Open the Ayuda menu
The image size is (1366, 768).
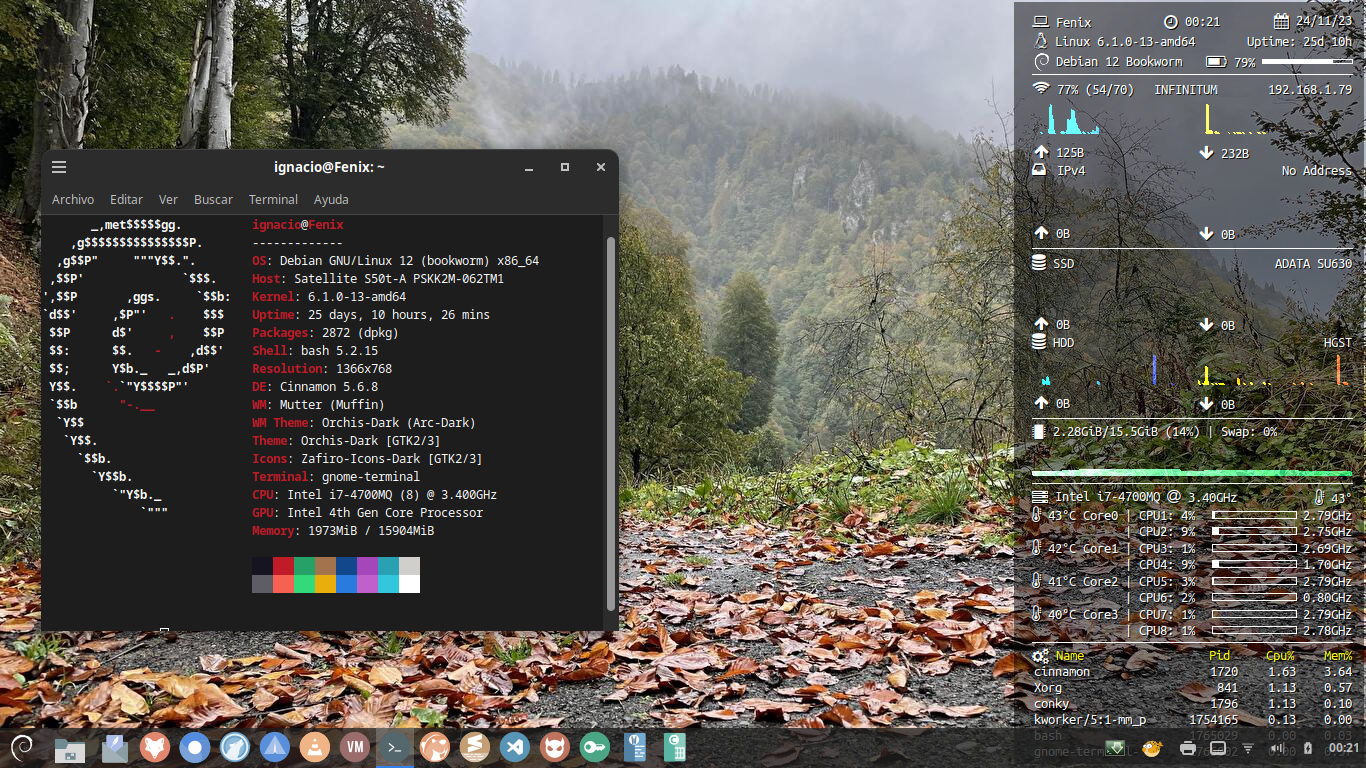331,199
